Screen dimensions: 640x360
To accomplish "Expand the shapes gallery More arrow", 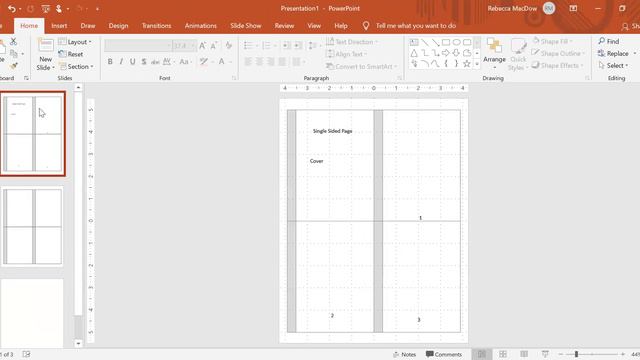I will click(x=477, y=64).
